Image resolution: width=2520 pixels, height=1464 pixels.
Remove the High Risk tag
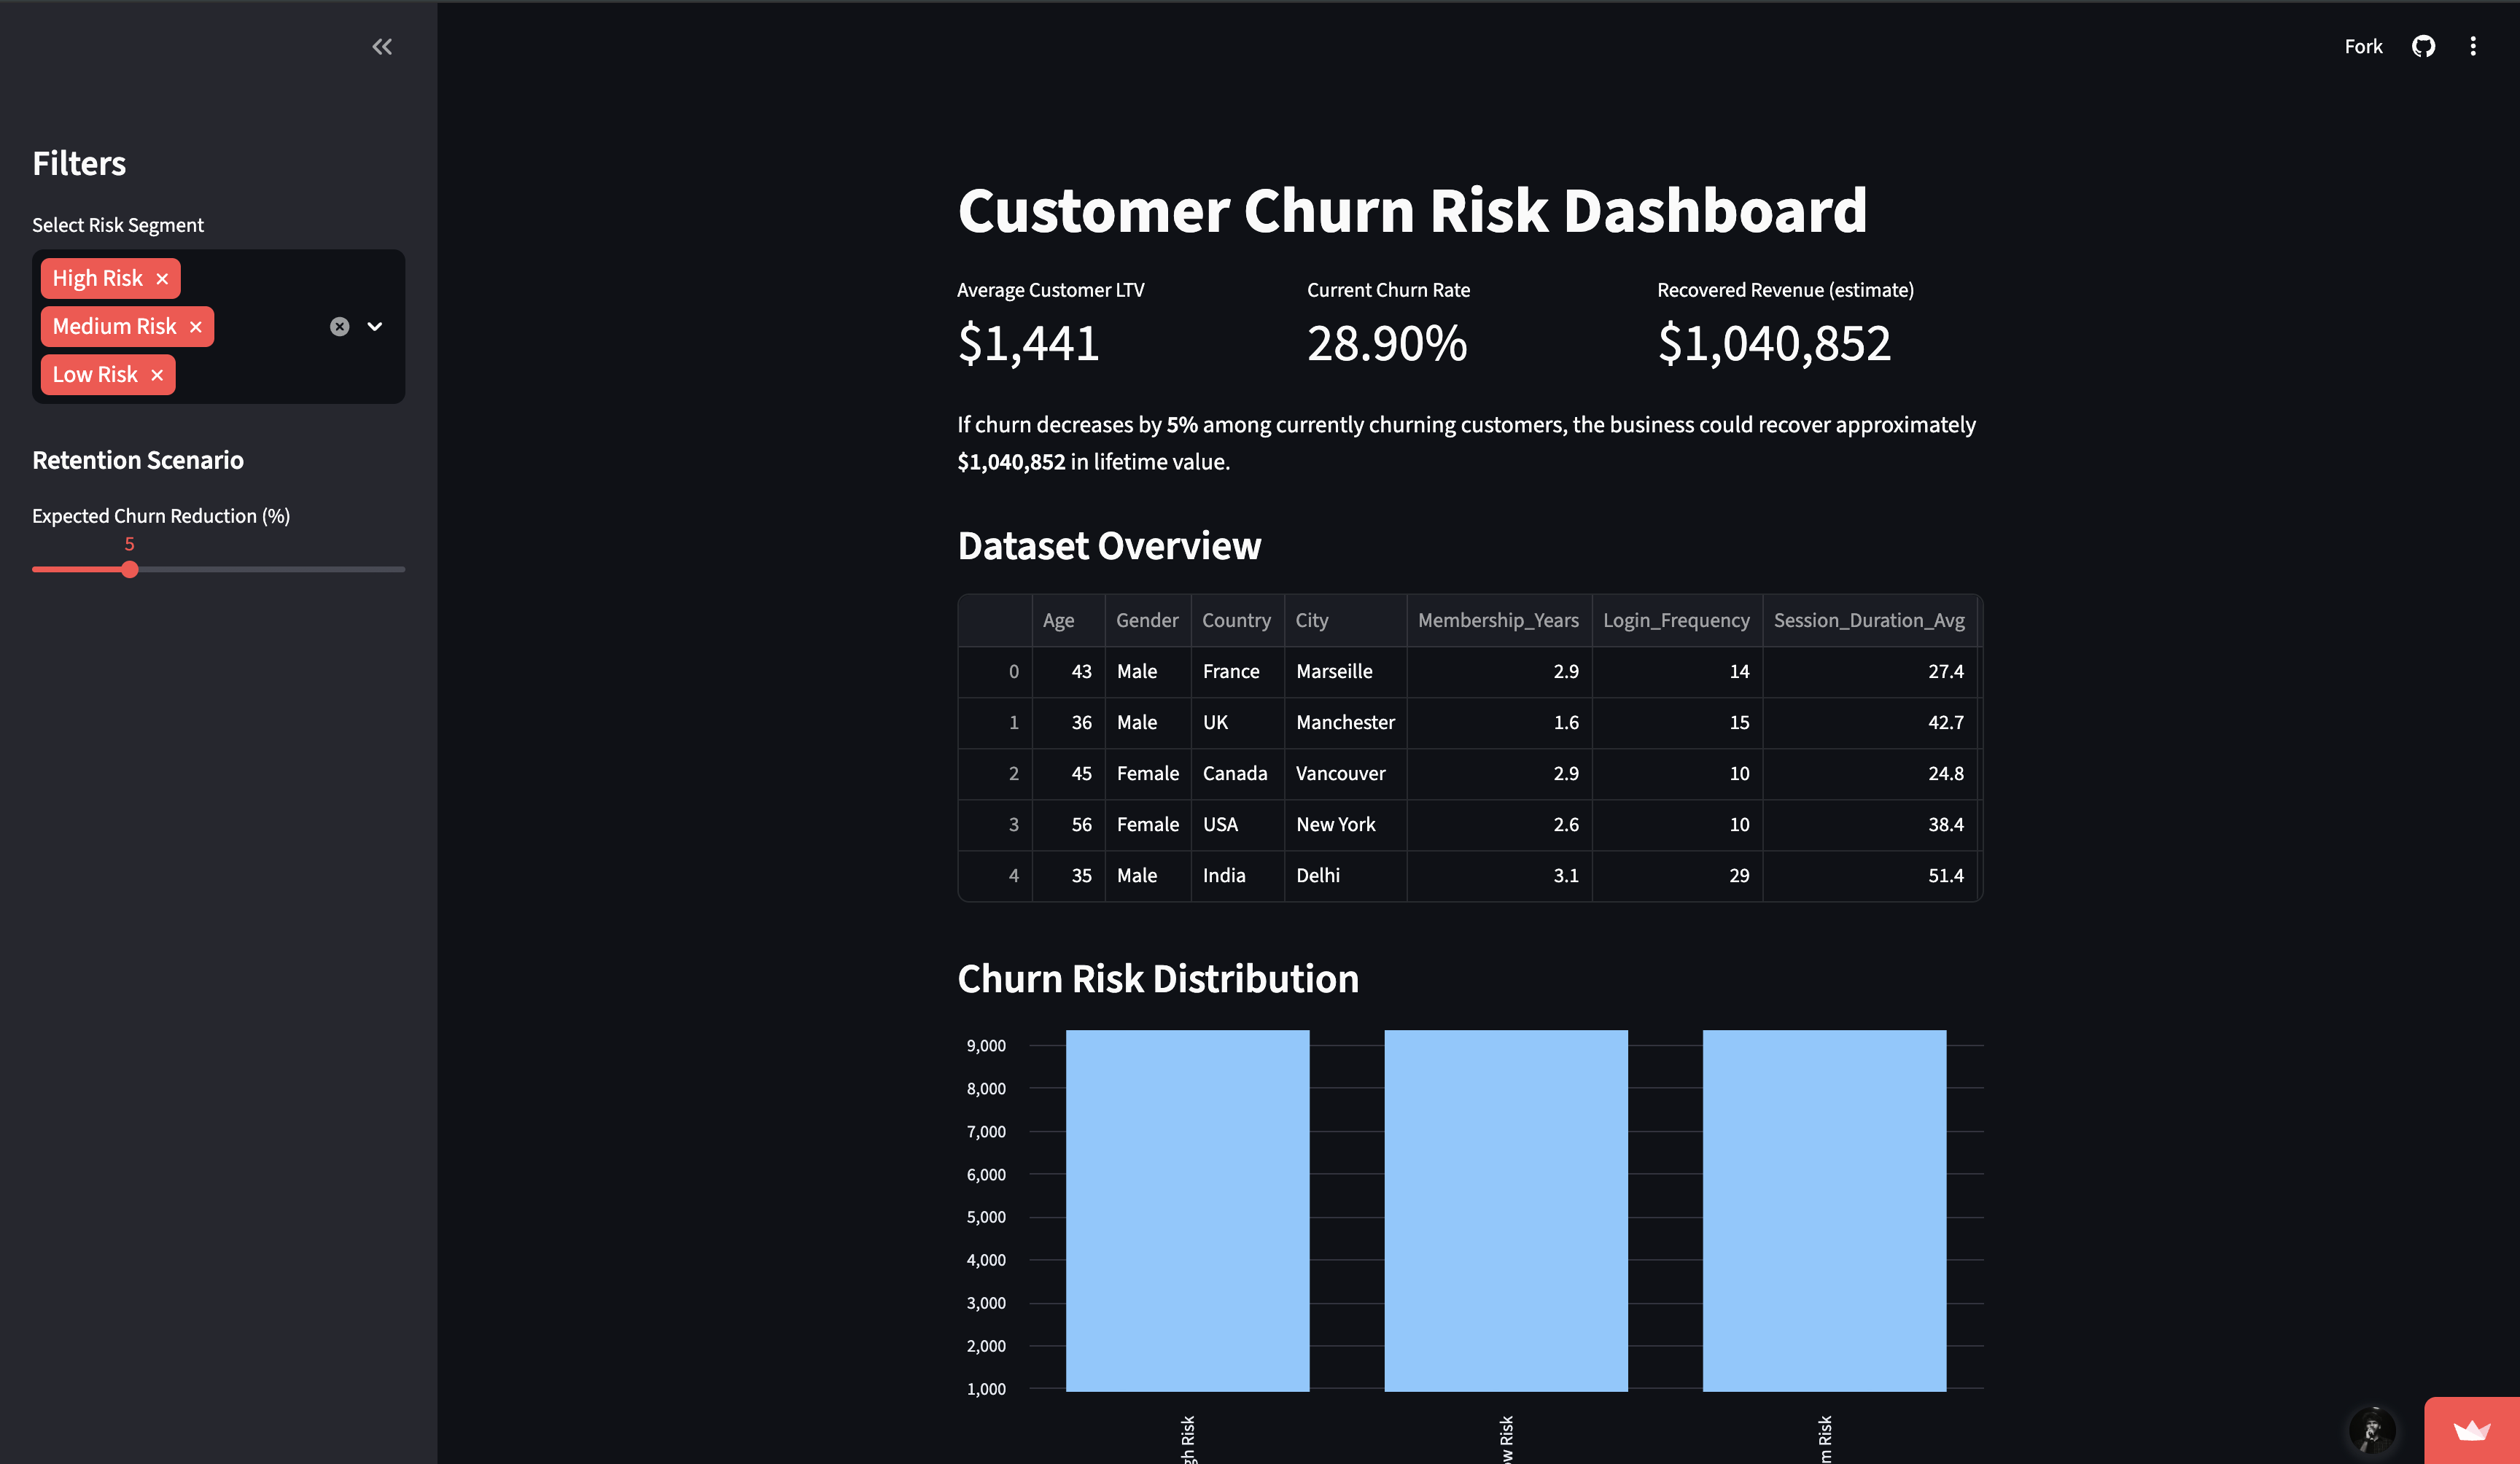tap(162, 279)
